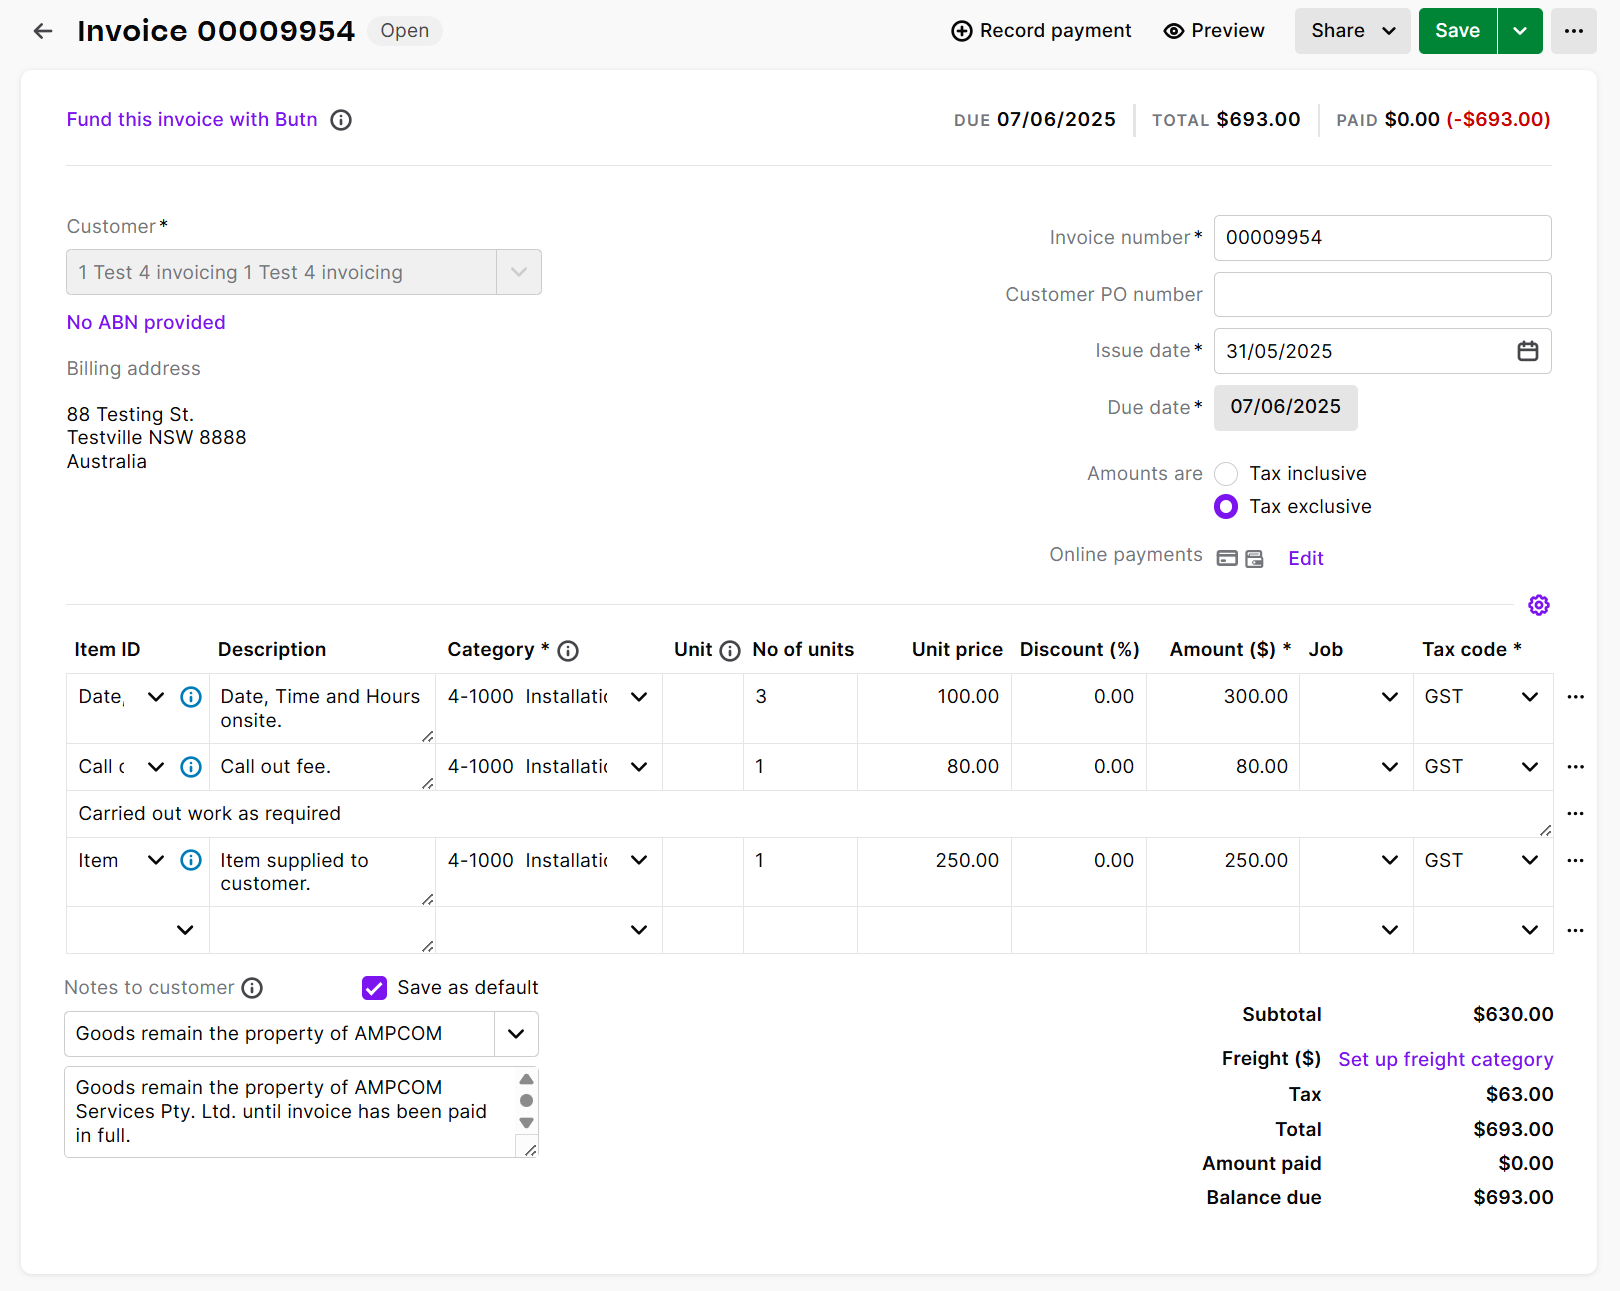Expand Notes to customer template dropdown
This screenshot has width=1620, height=1291.
click(516, 1034)
